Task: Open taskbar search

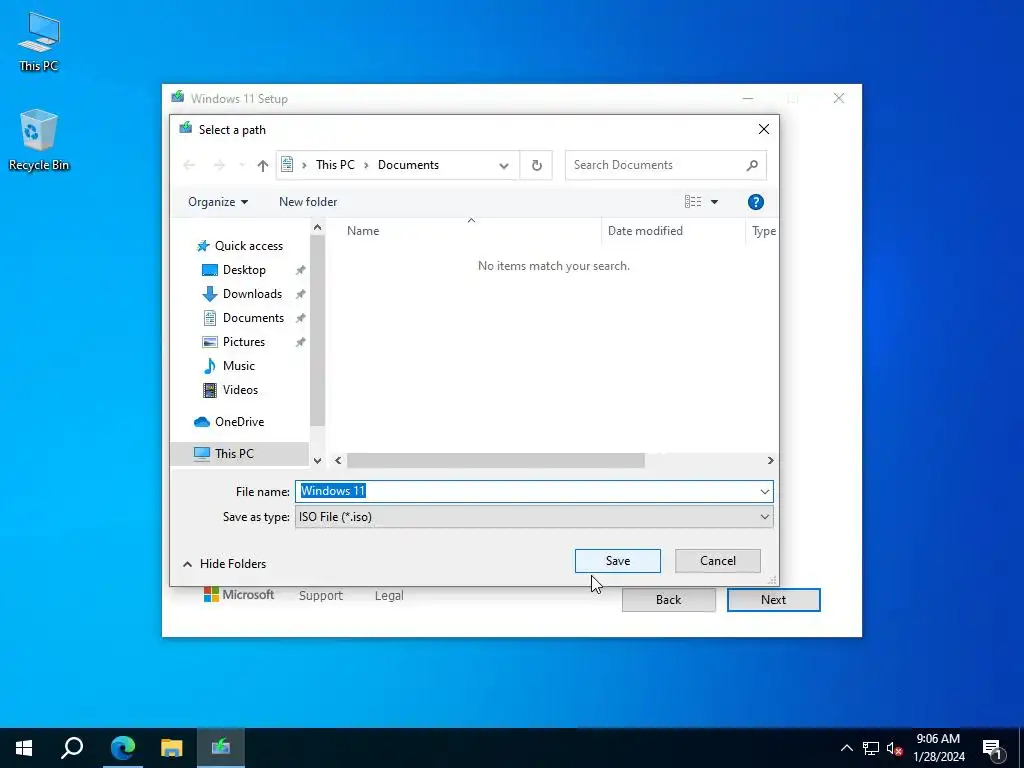Action: click(72, 748)
